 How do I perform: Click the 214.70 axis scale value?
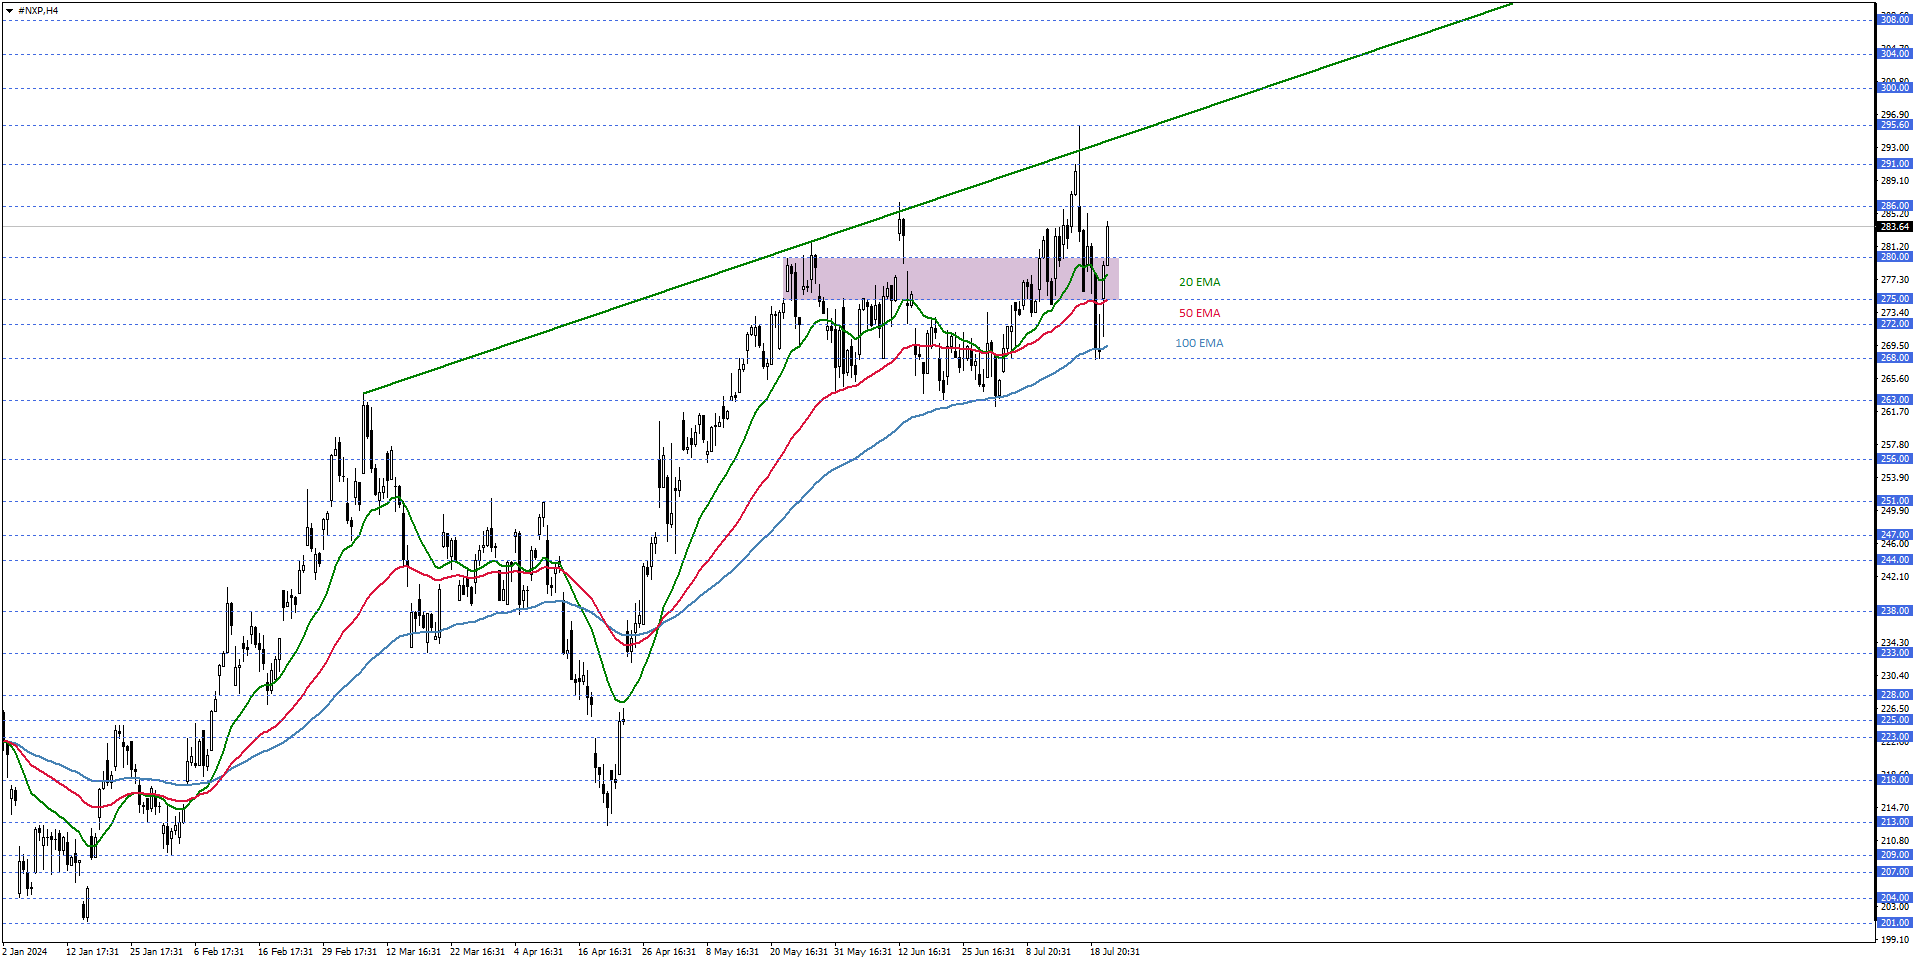click(1895, 808)
